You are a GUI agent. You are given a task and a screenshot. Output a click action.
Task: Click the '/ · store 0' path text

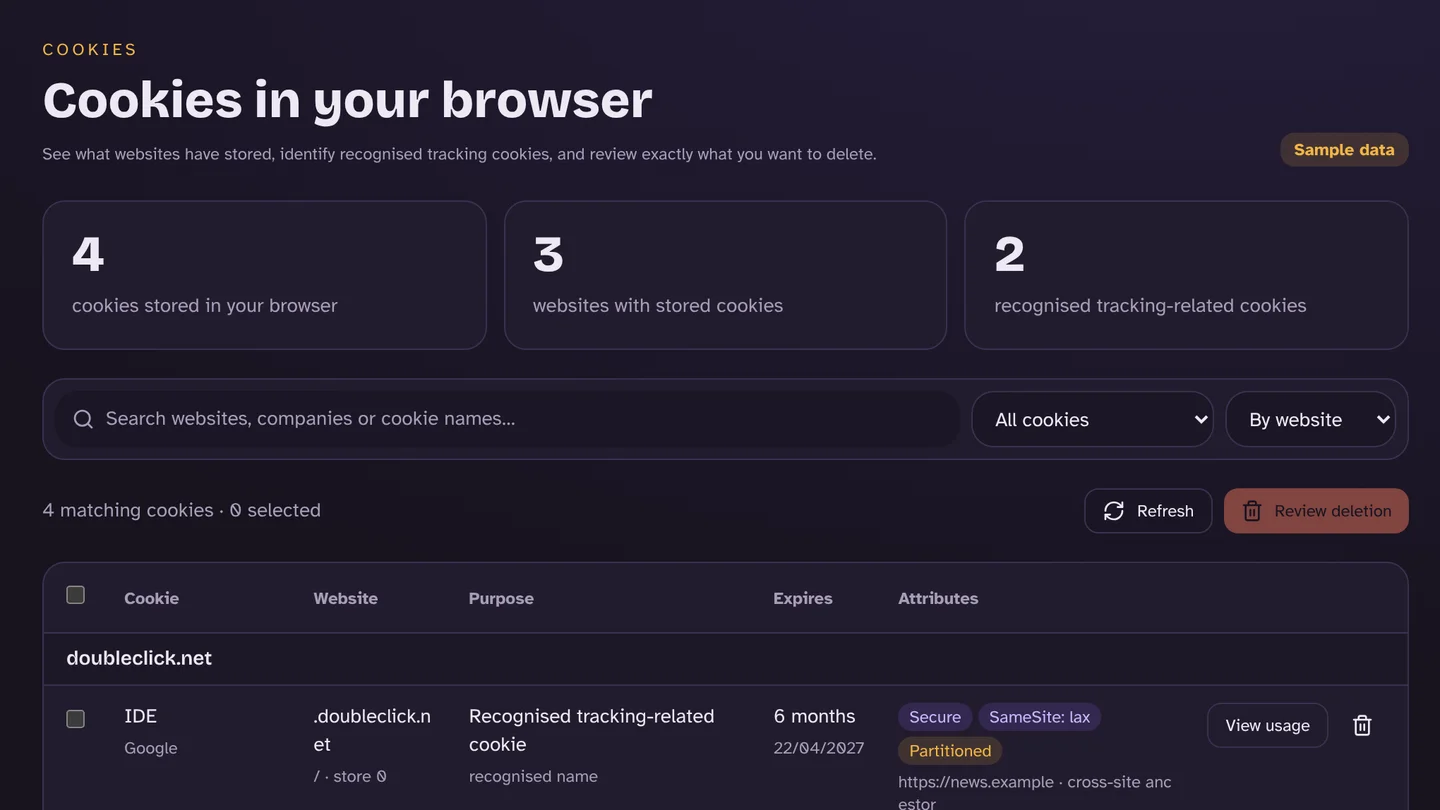pyautogui.click(x=350, y=776)
